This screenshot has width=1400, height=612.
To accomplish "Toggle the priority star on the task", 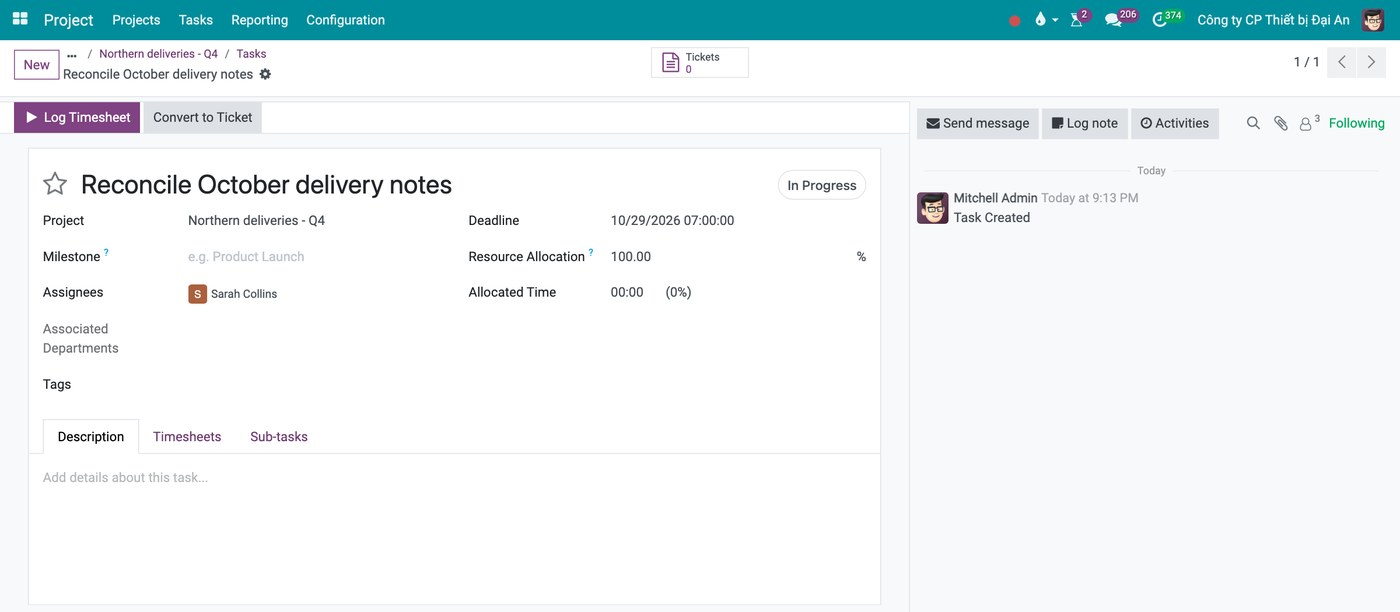I will point(55,184).
